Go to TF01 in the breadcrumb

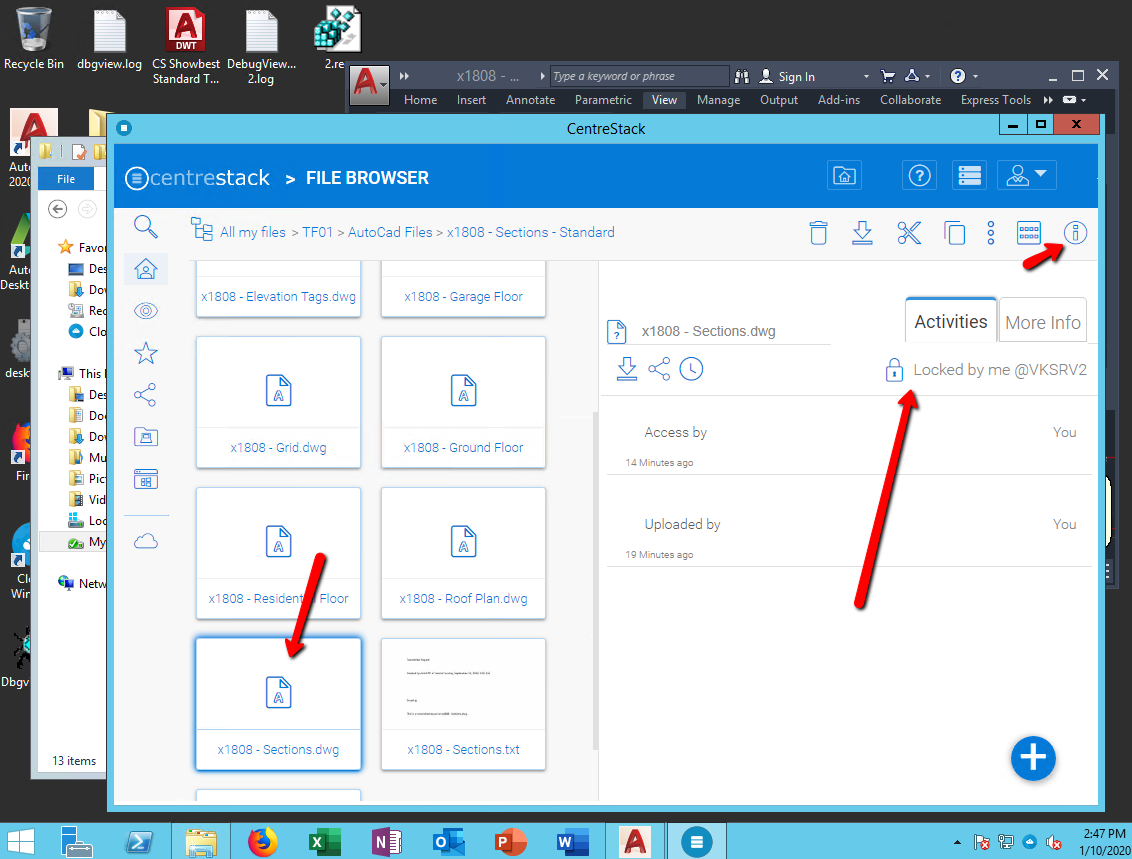[x=317, y=232]
